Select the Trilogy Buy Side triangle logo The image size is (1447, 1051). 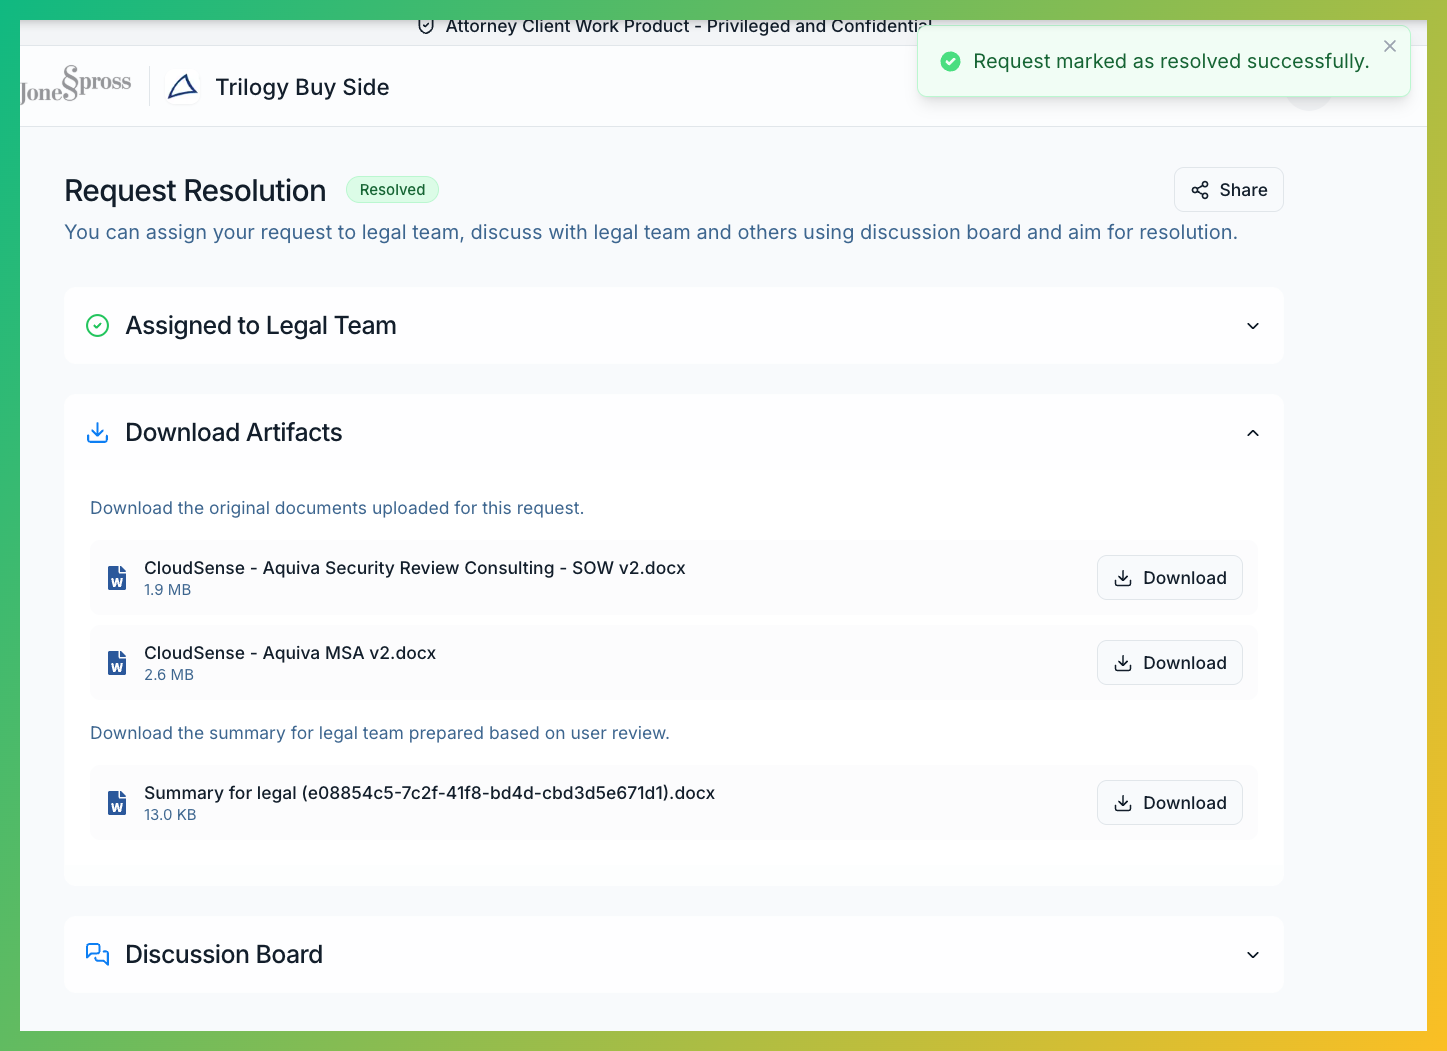[x=183, y=87]
